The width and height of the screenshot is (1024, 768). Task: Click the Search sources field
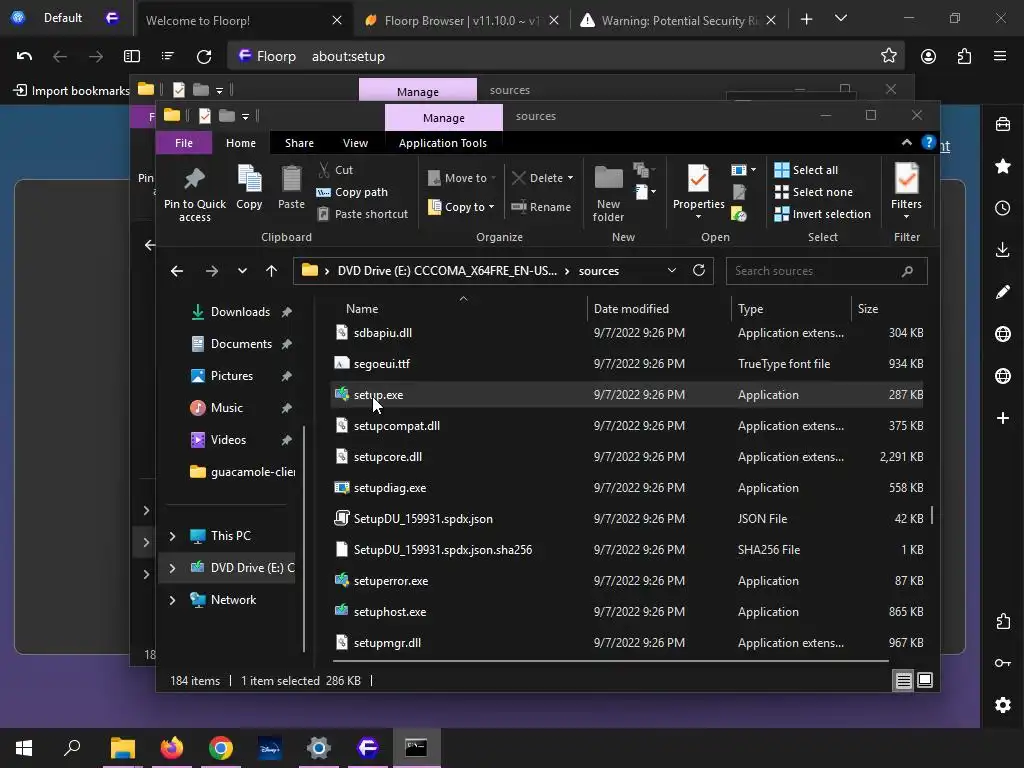coord(826,271)
